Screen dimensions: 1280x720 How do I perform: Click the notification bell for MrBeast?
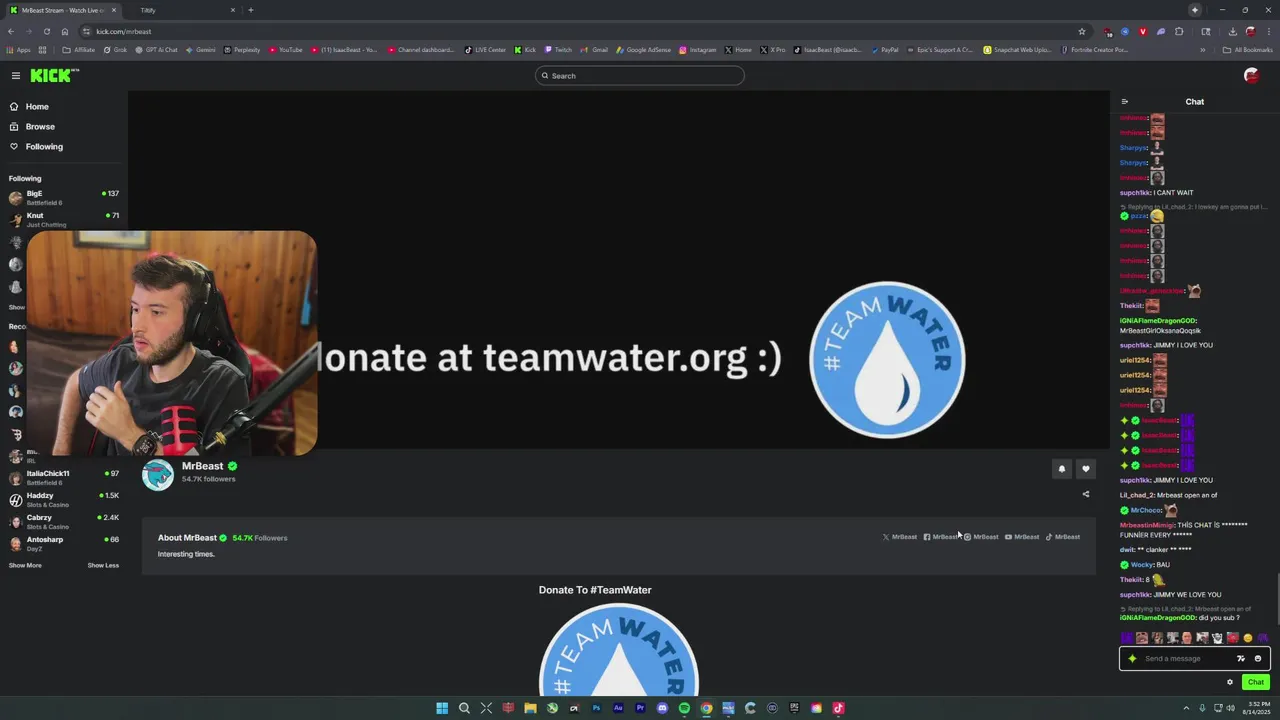point(1062,468)
